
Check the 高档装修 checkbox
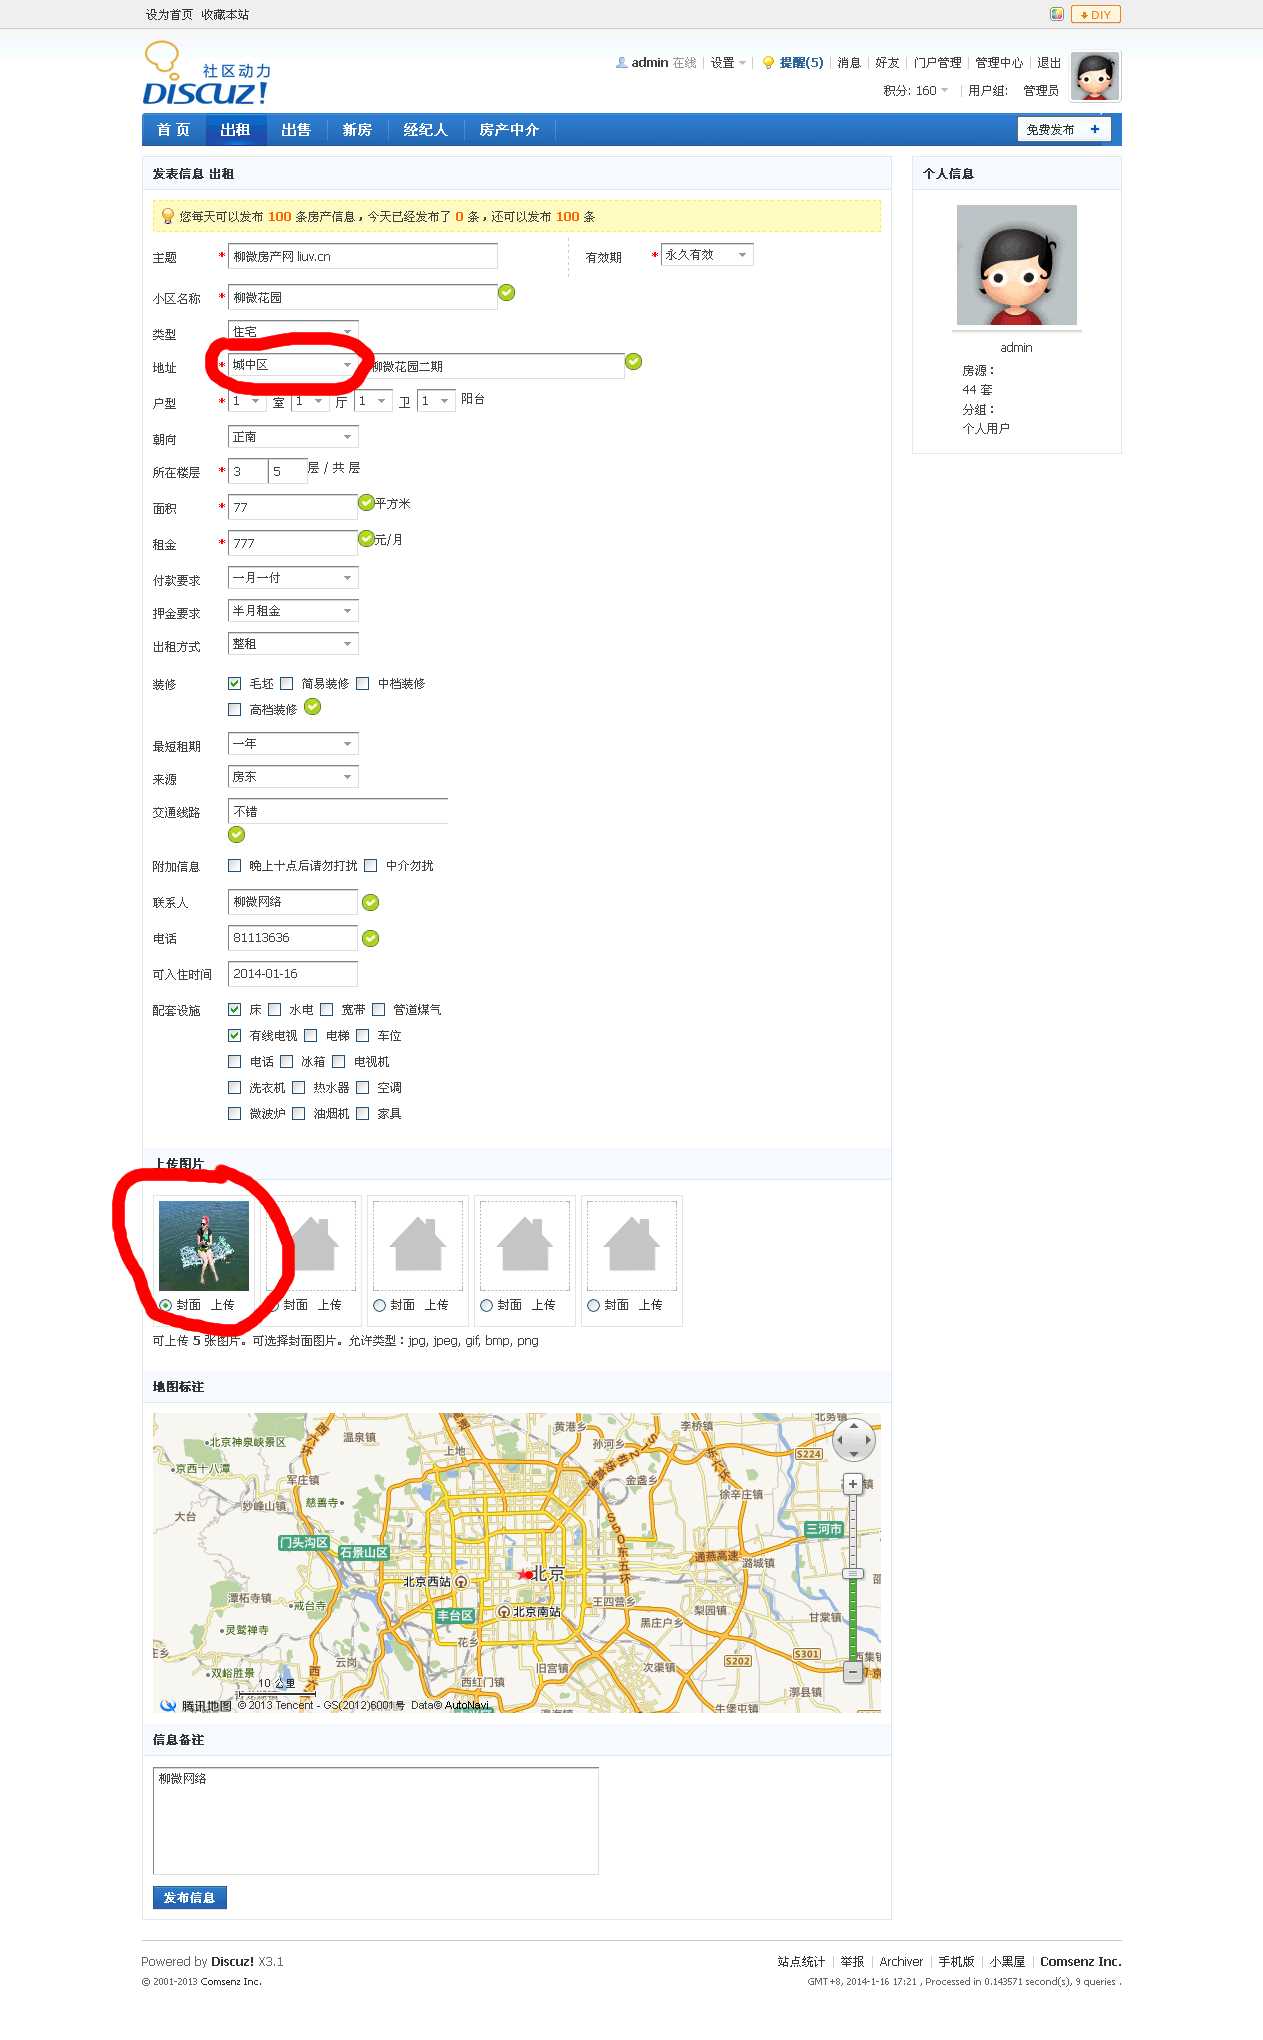coord(235,710)
